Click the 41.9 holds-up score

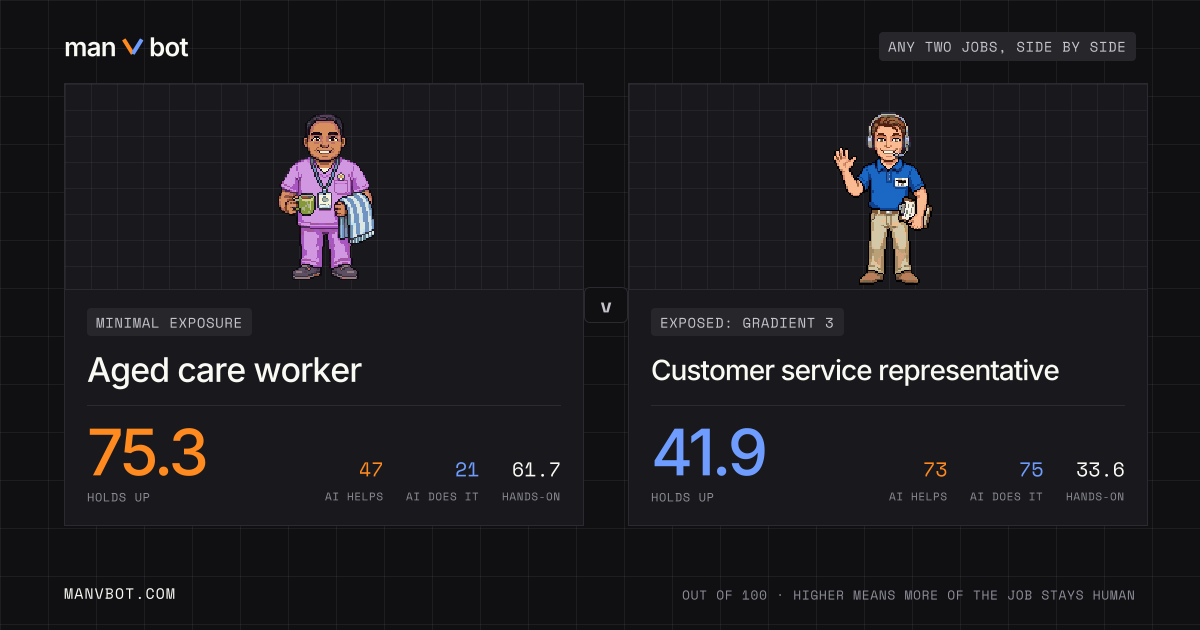click(x=709, y=452)
